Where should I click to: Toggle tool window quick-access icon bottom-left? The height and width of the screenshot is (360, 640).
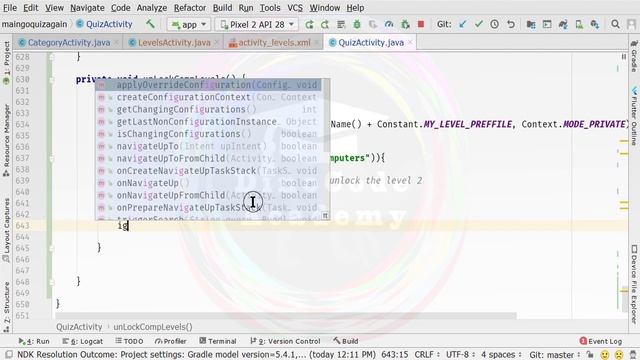tap(9, 354)
